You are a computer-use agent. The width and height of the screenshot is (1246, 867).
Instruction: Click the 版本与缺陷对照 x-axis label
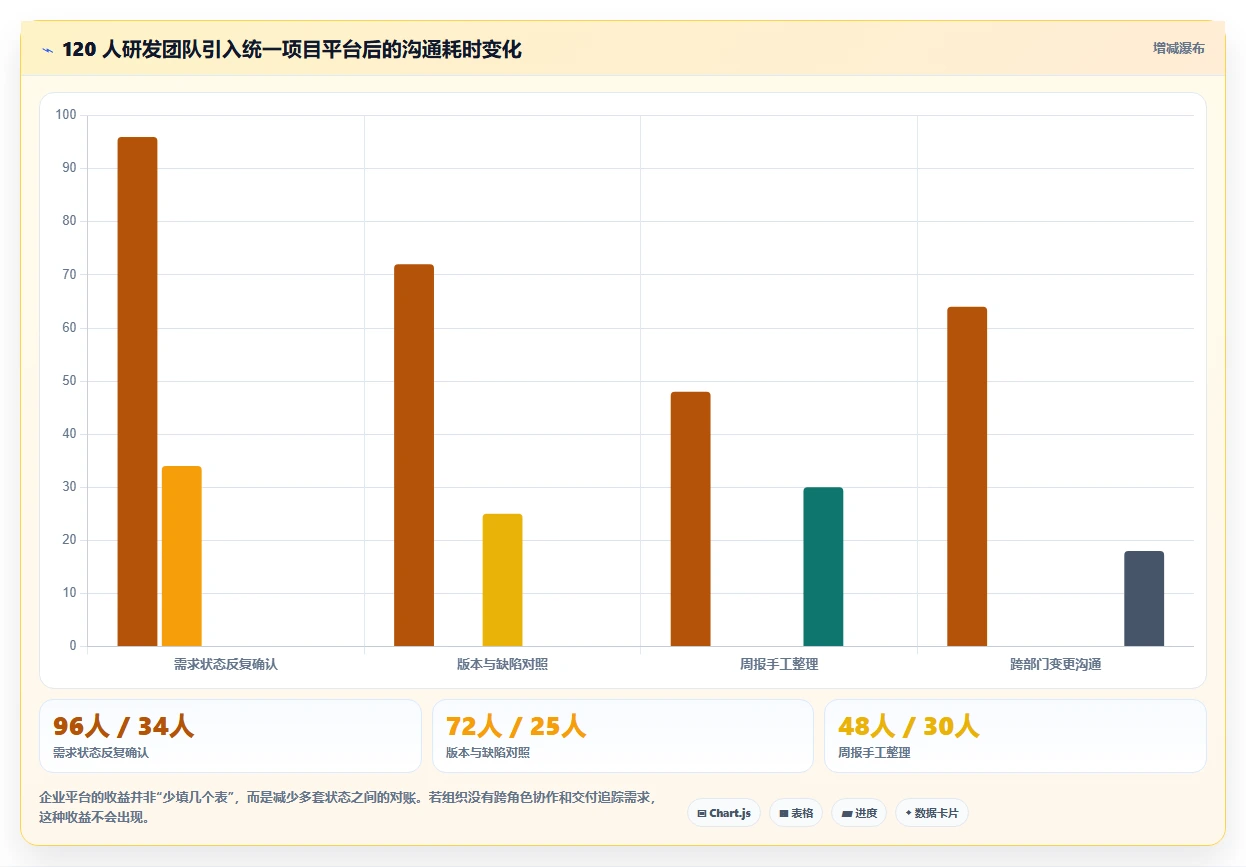(x=502, y=664)
